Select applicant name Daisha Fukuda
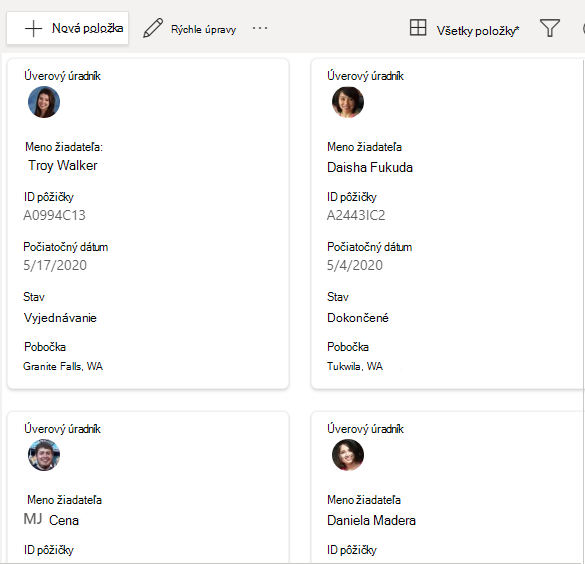The width and height of the screenshot is (585, 564). pos(370,167)
